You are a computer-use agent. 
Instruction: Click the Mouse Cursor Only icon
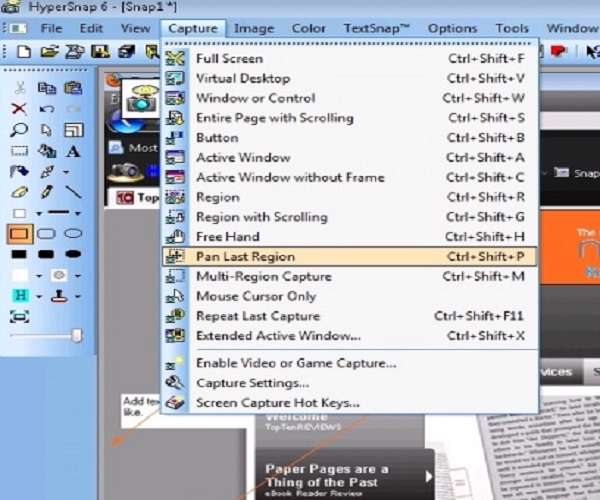click(175, 296)
